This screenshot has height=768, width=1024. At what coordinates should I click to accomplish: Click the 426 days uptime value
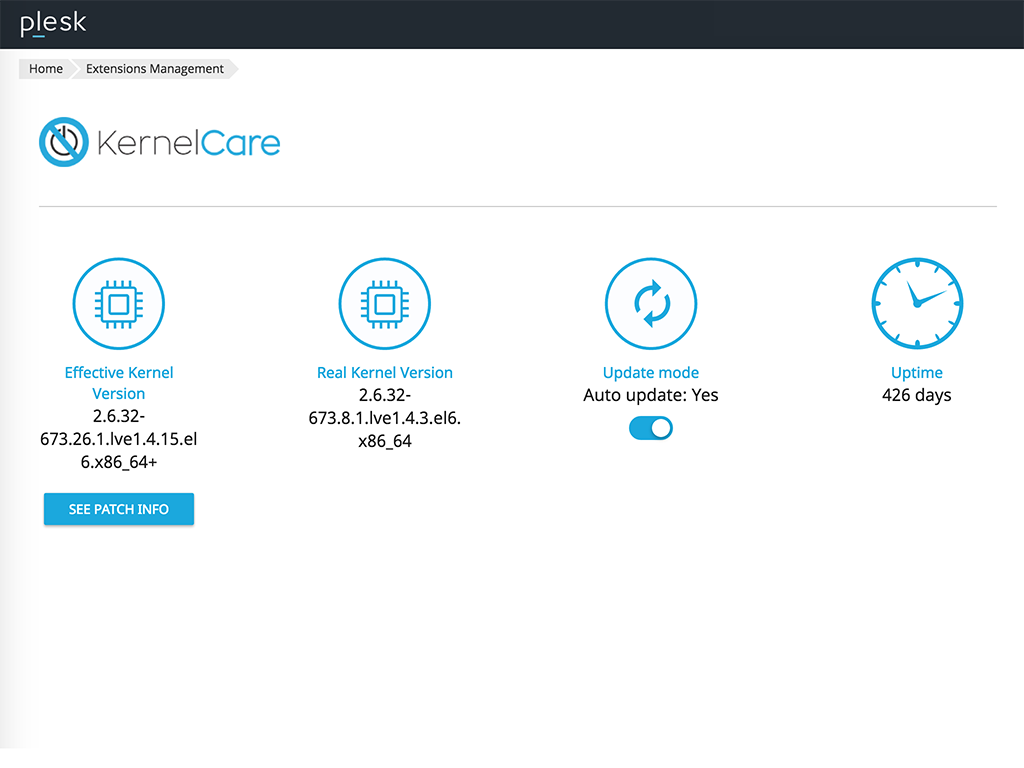(916, 394)
